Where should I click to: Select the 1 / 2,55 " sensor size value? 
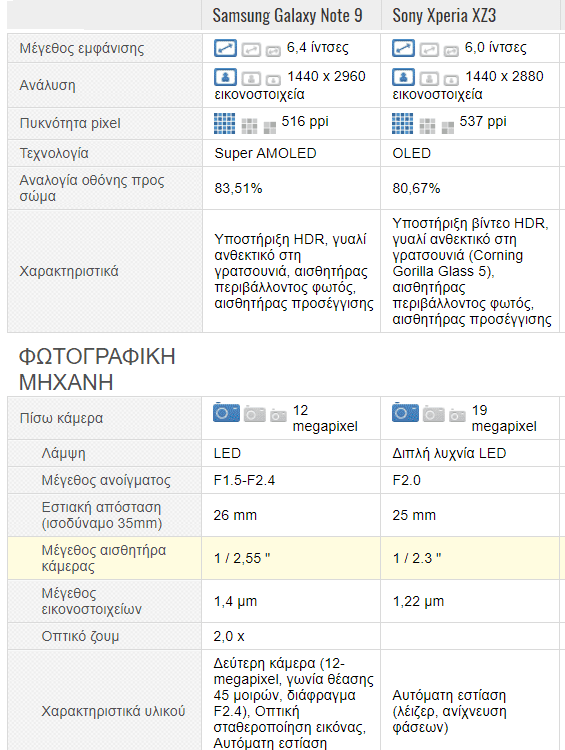(242, 558)
